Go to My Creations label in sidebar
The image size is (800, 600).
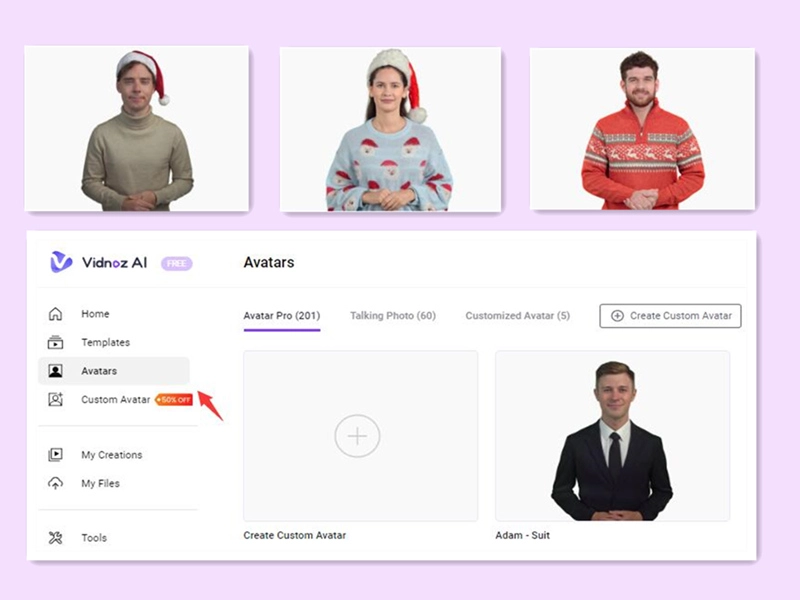click(x=111, y=455)
